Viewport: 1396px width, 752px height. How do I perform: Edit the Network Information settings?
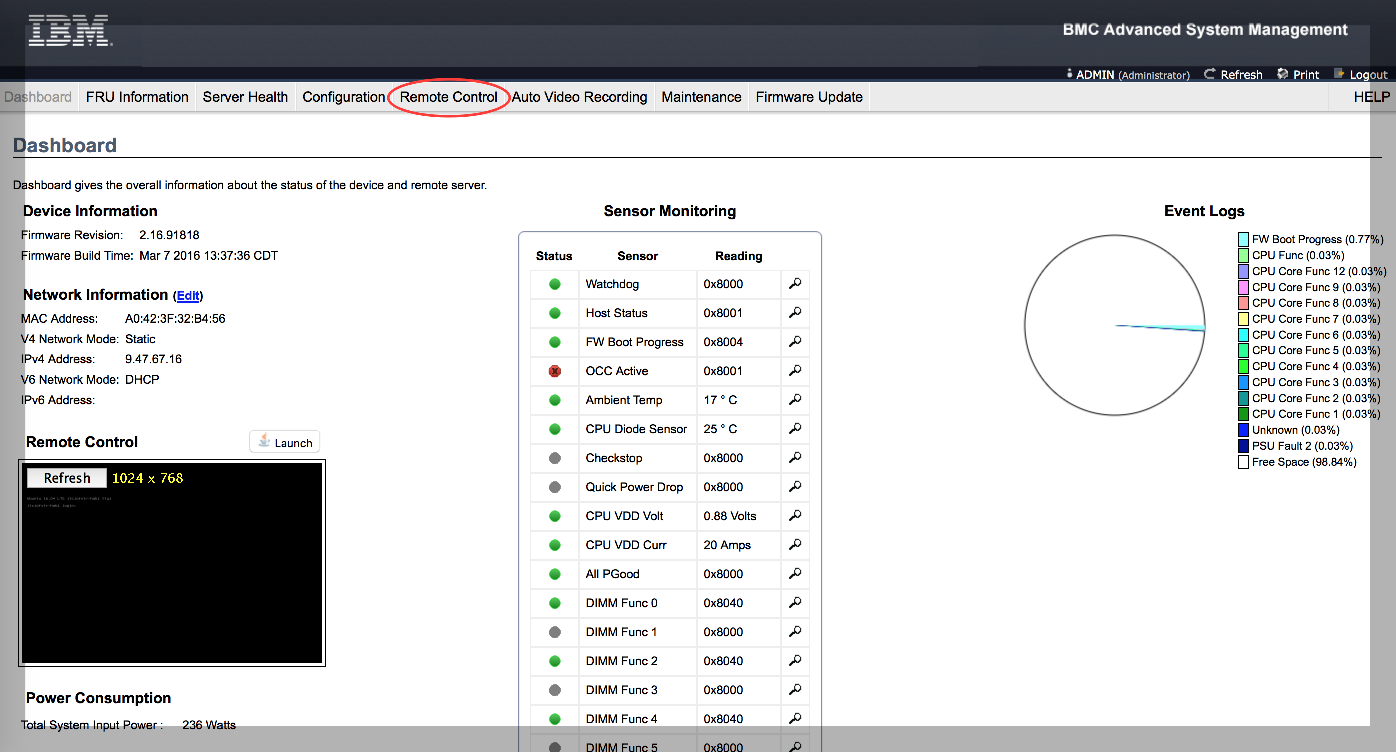(x=189, y=296)
